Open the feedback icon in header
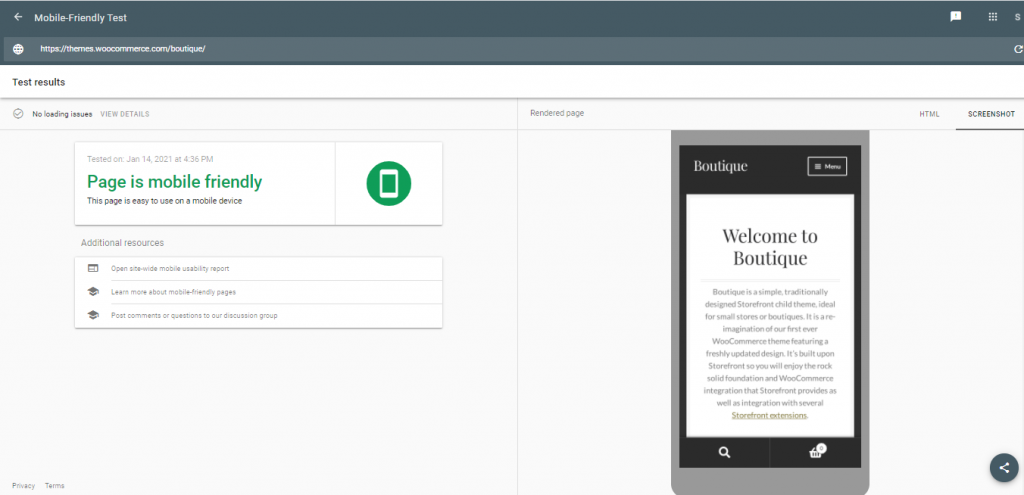1024x495 pixels. [x=955, y=17]
